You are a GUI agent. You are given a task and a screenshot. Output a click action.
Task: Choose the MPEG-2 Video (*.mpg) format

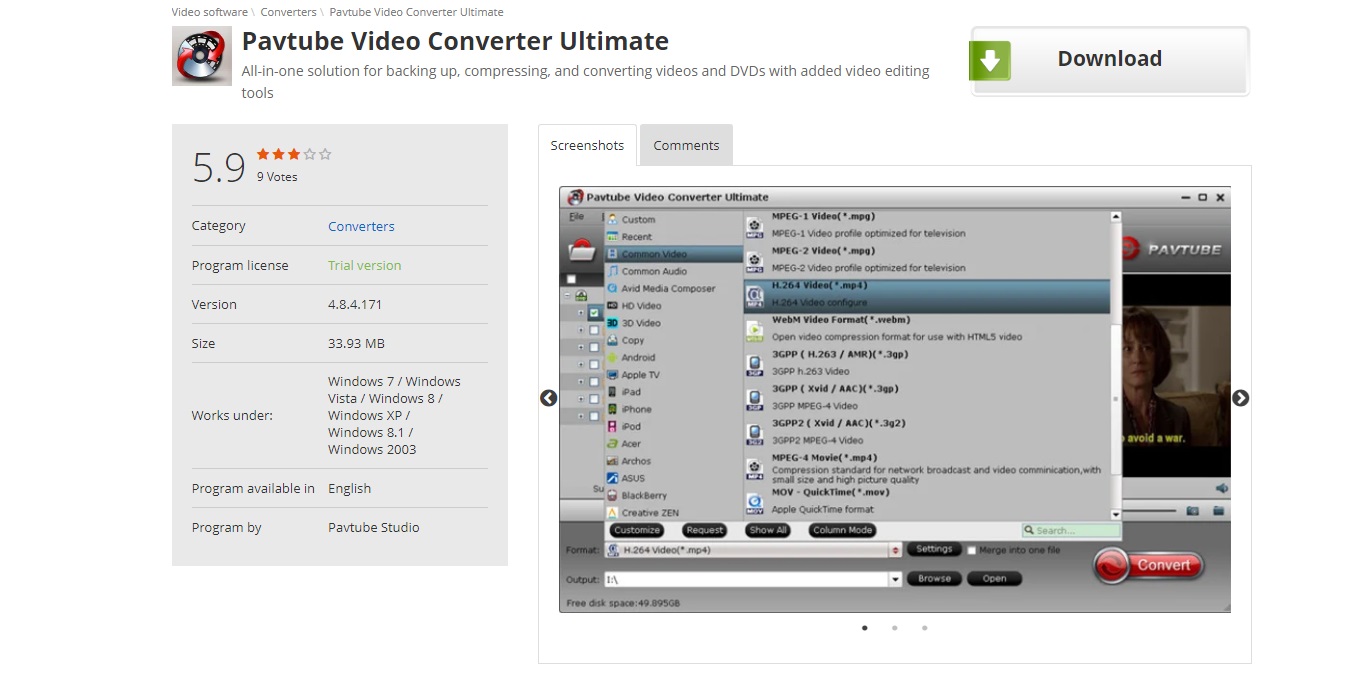click(927, 260)
